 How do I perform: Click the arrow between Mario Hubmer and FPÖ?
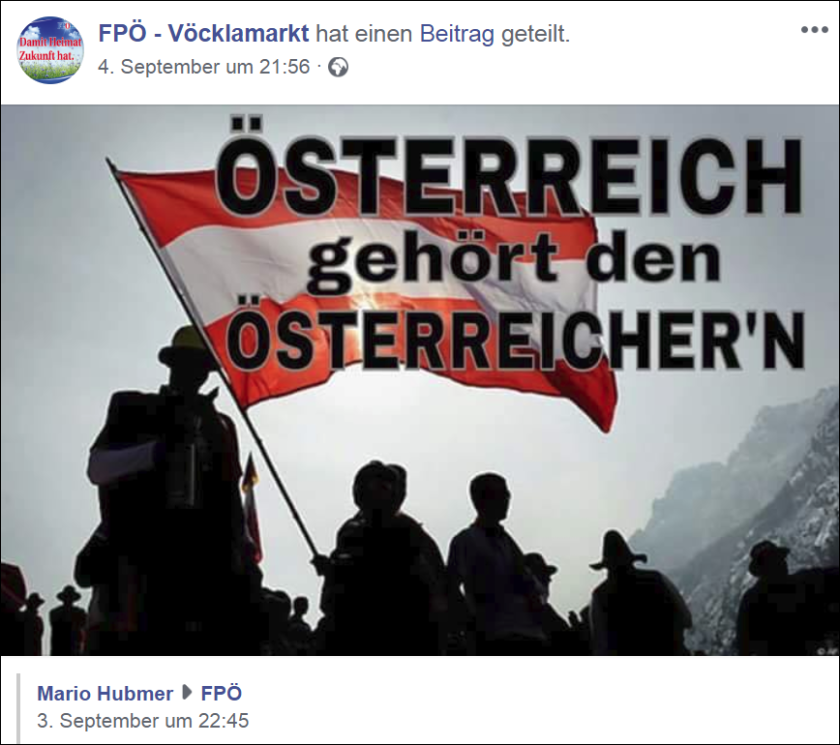187,693
